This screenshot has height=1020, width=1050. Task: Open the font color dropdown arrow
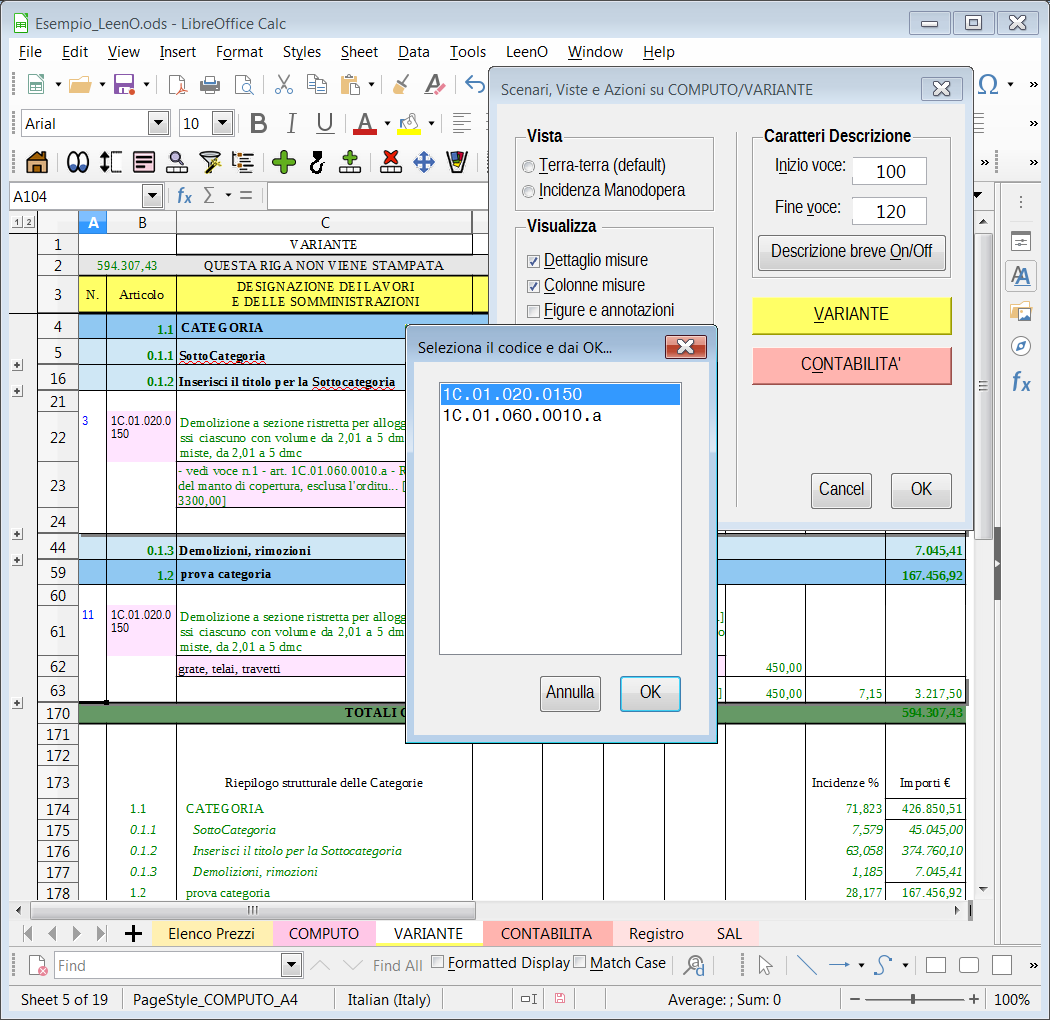pyautogui.click(x=387, y=124)
